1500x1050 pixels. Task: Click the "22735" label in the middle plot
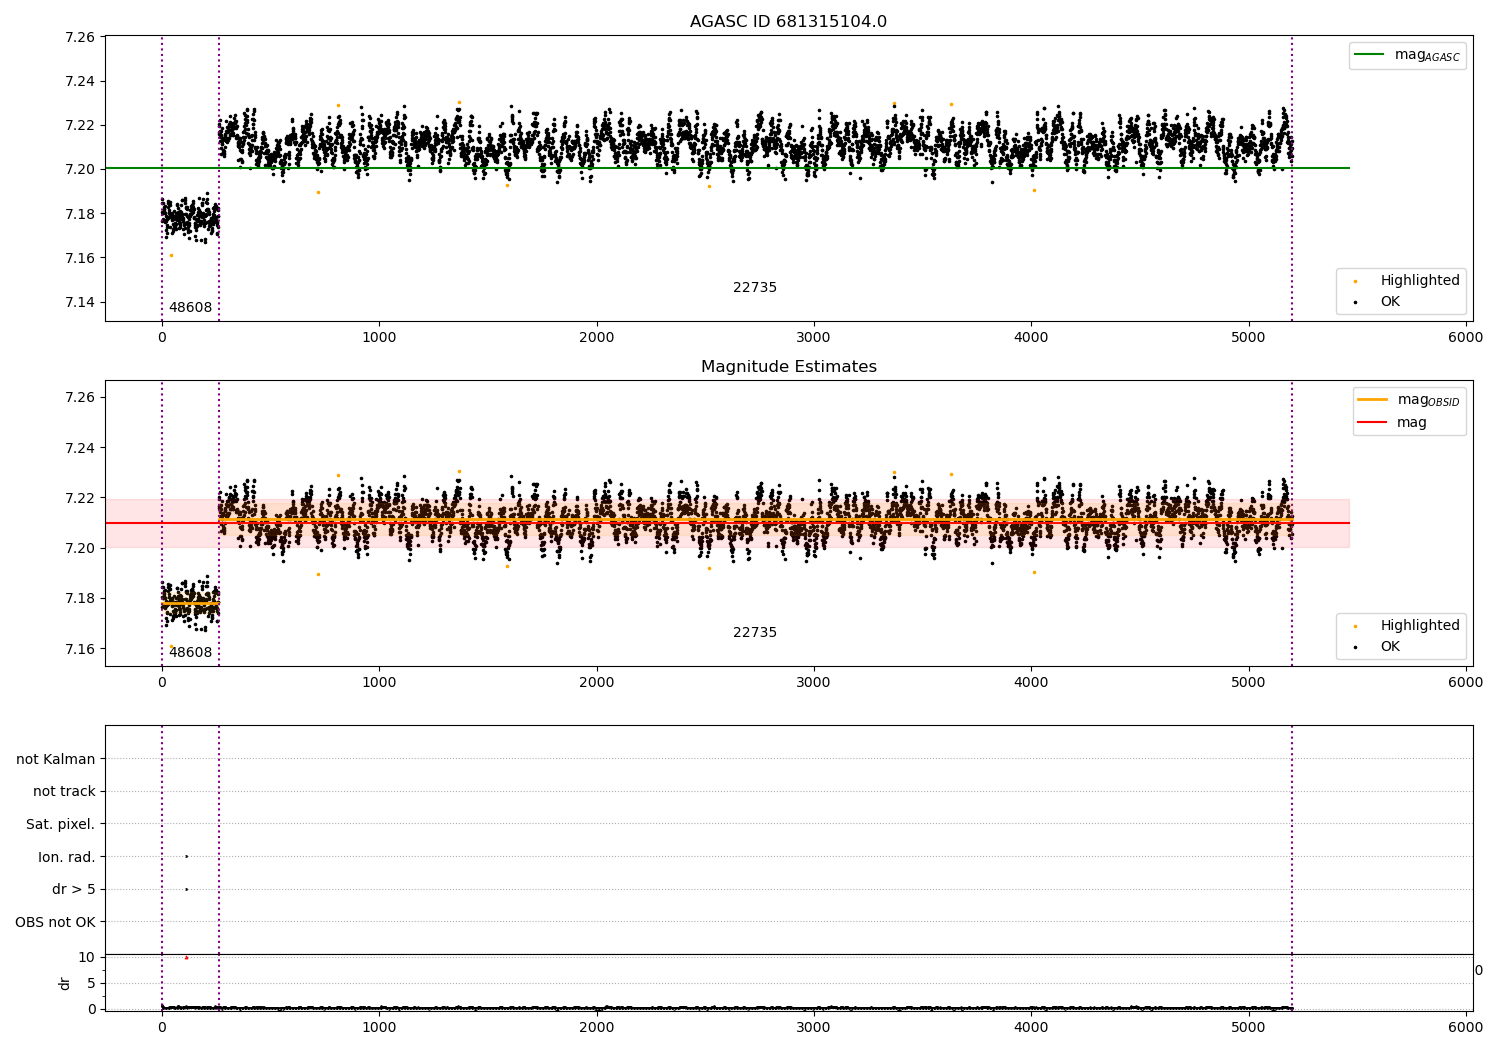click(x=755, y=633)
